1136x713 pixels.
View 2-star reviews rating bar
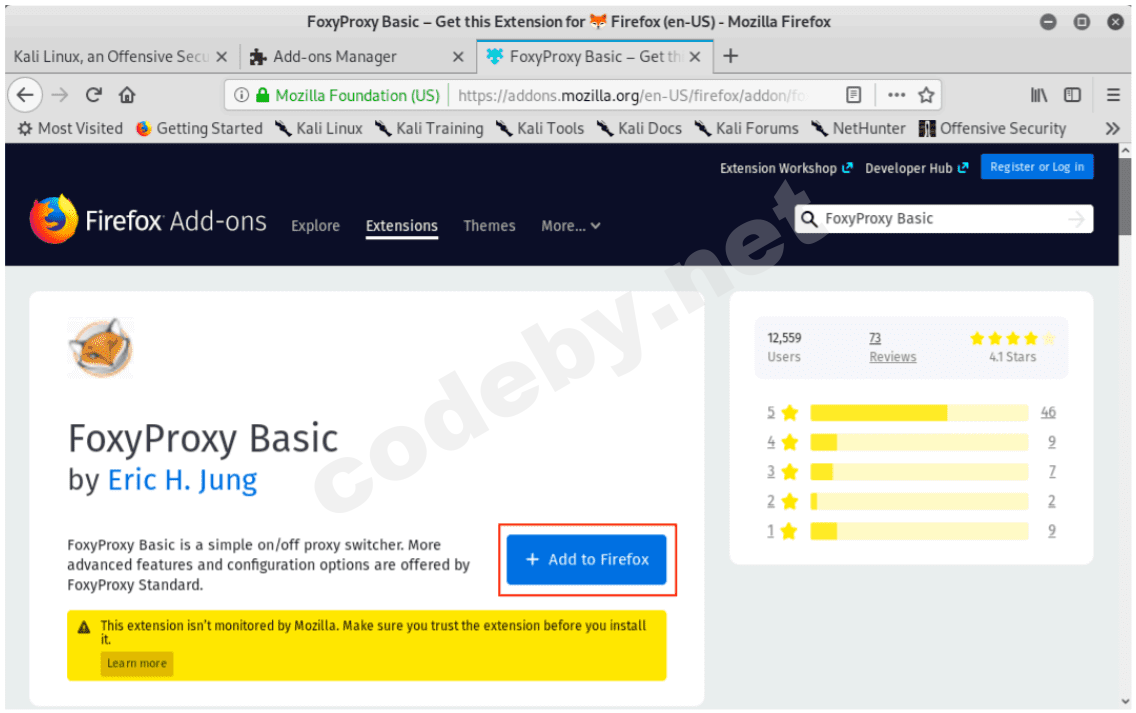point(919,501)
